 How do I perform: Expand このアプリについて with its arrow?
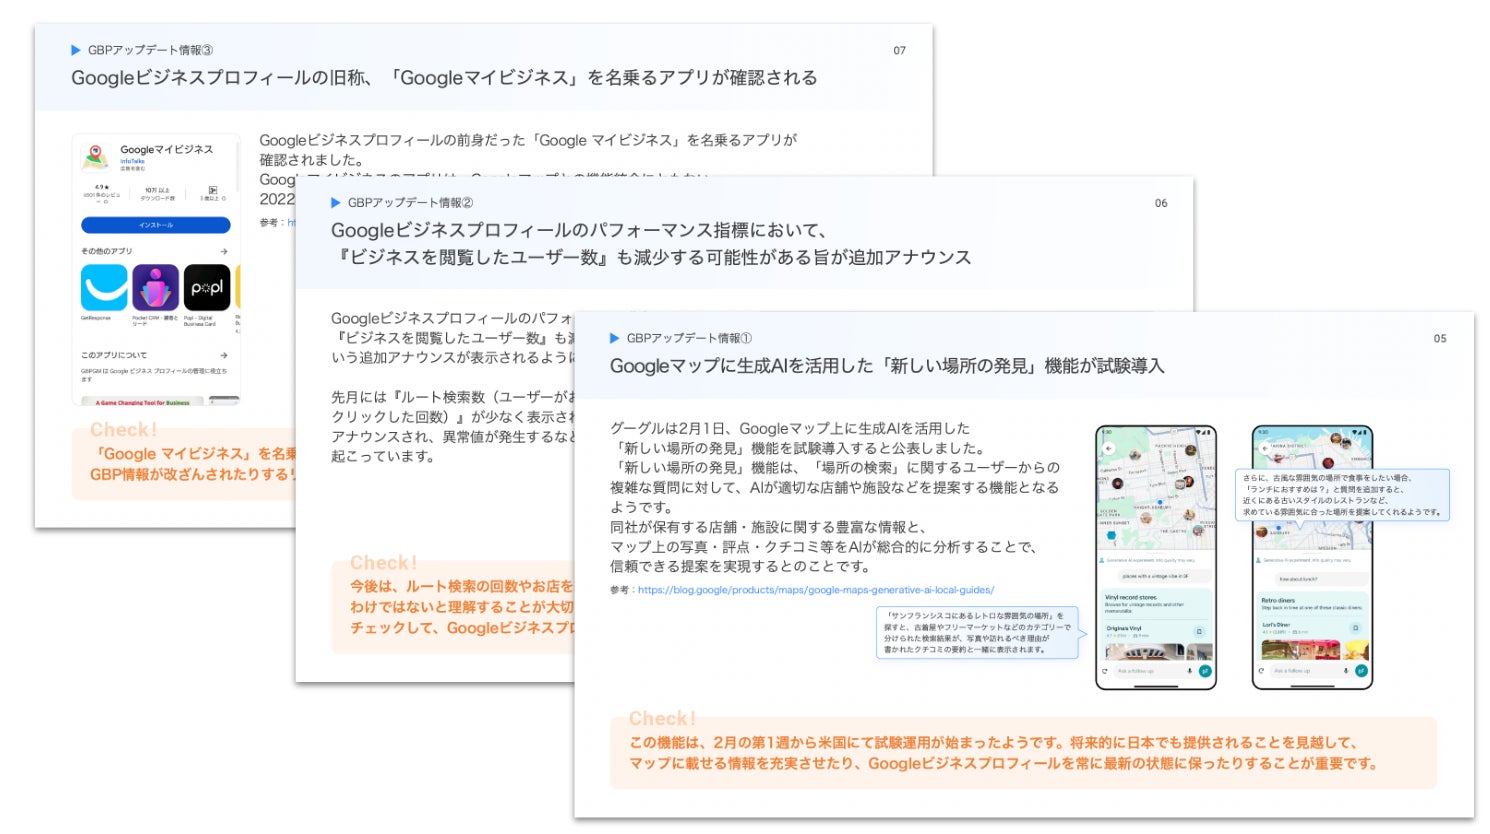(x=224, y=355)
